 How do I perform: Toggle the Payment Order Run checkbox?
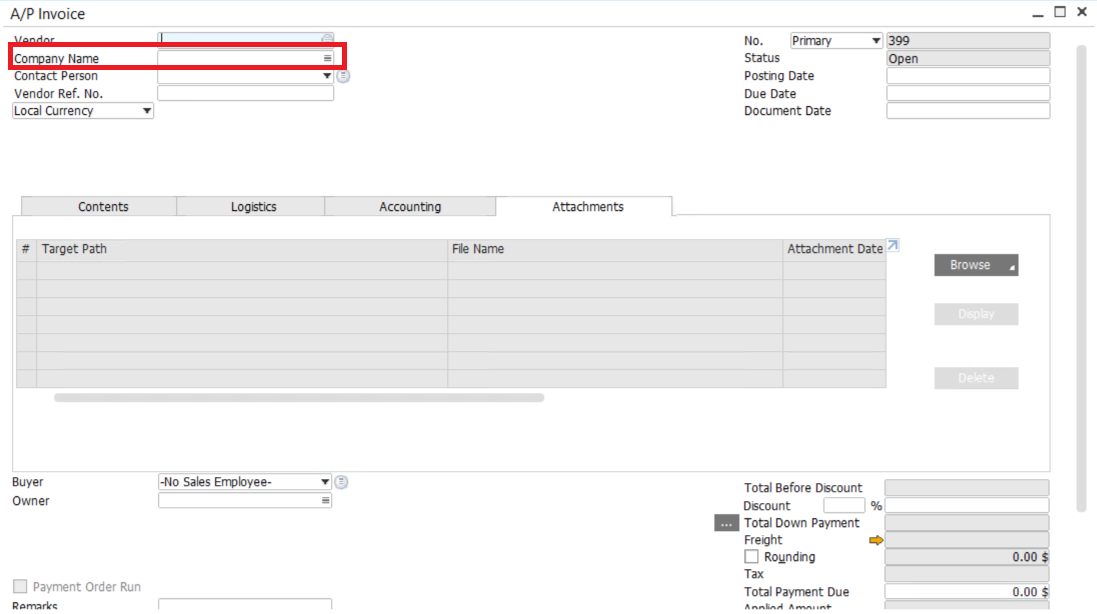pyautogui.click(x=20, y=587)
